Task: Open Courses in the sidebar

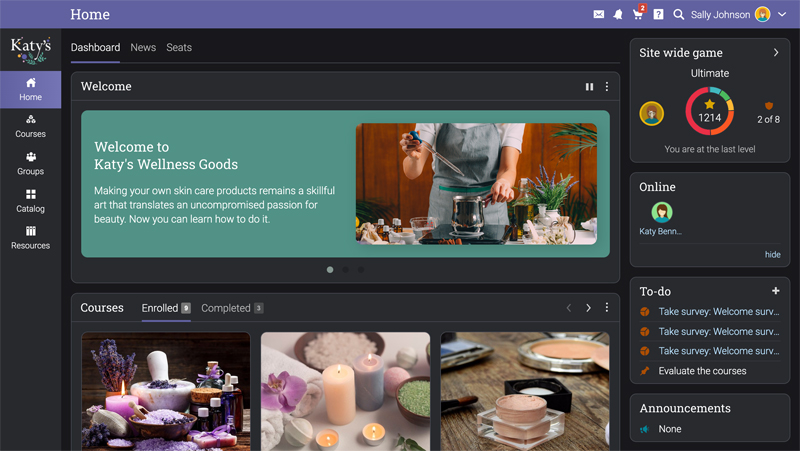Action: [x=31, y=127]
